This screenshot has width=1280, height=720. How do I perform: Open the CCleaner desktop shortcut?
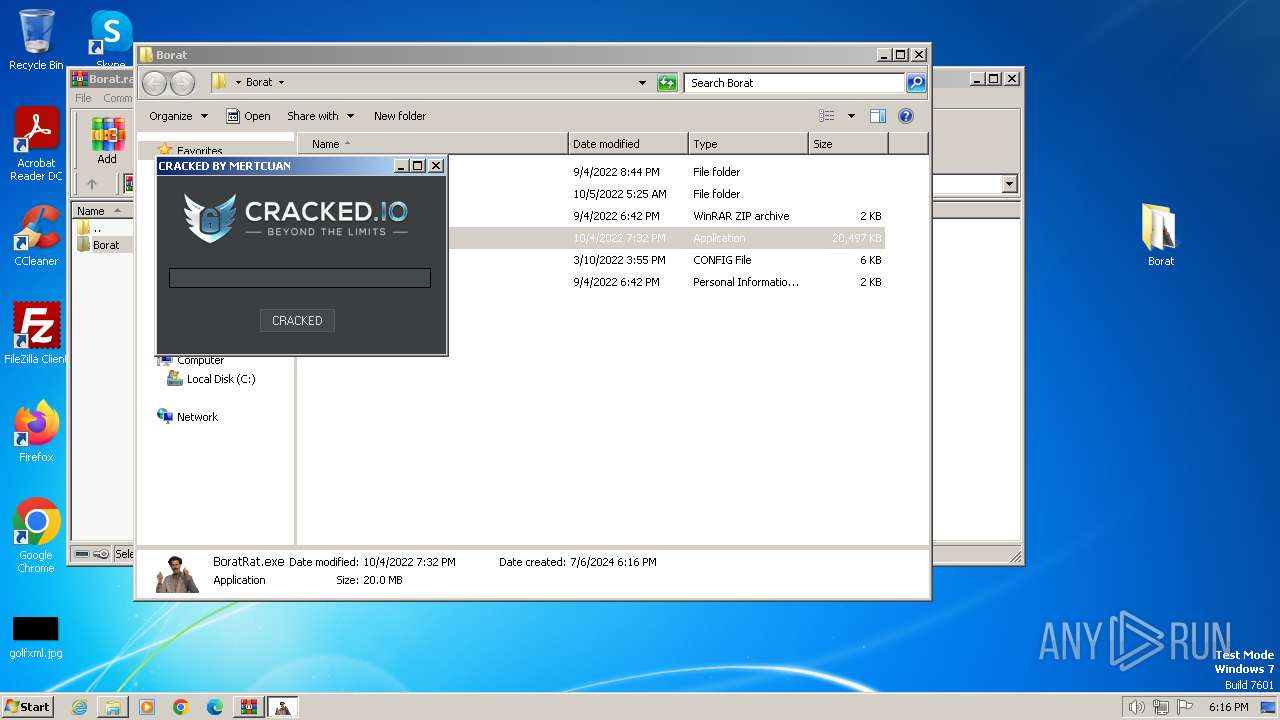(x=36, y=236)
